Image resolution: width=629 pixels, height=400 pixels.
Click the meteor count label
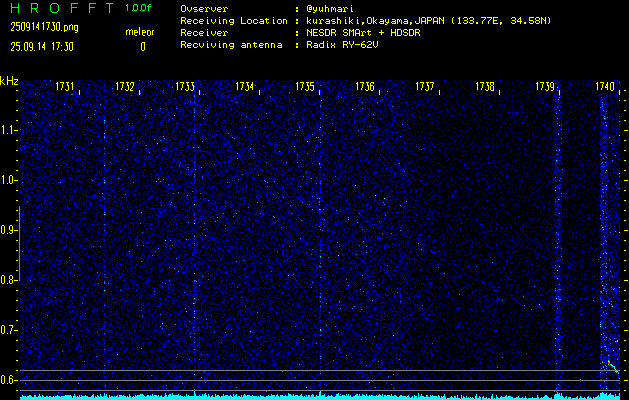[x=140, y=32]
